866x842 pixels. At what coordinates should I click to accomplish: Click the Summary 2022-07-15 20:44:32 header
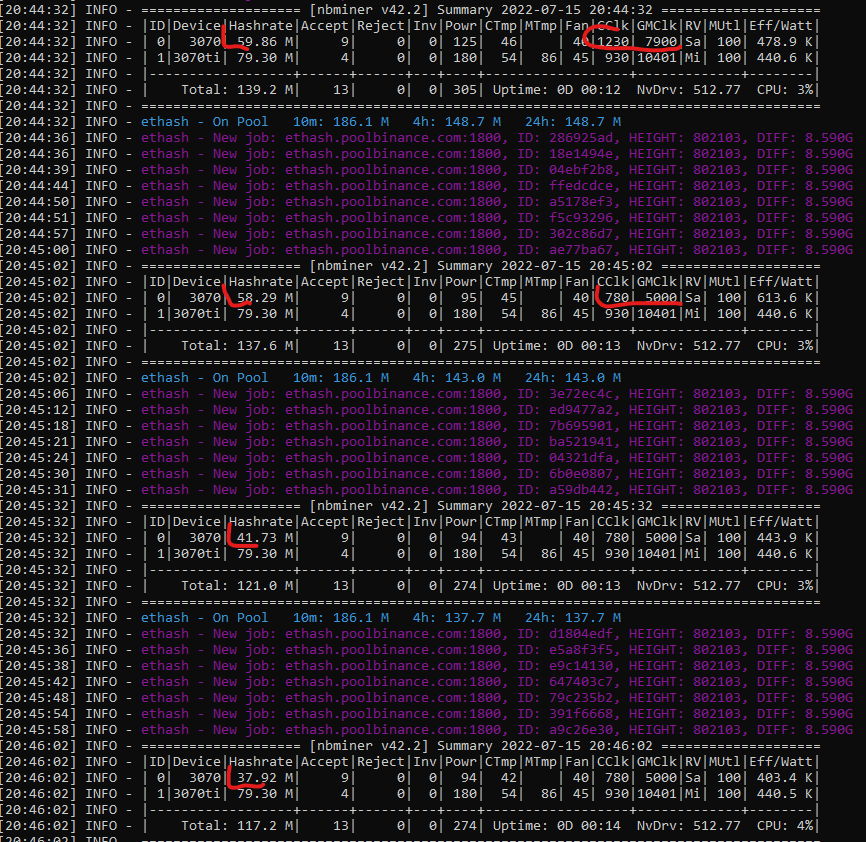[545, 10]
